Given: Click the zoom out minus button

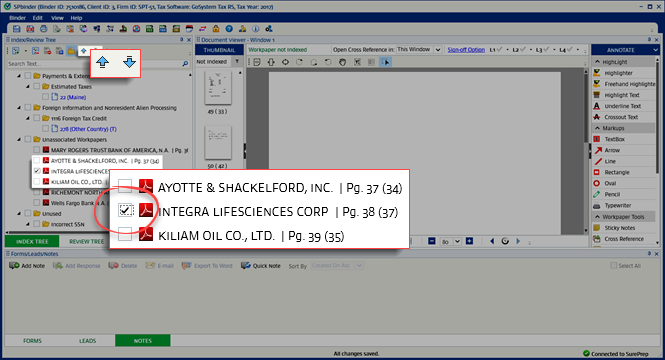Looking at the screenshot, I should [432, 241].
